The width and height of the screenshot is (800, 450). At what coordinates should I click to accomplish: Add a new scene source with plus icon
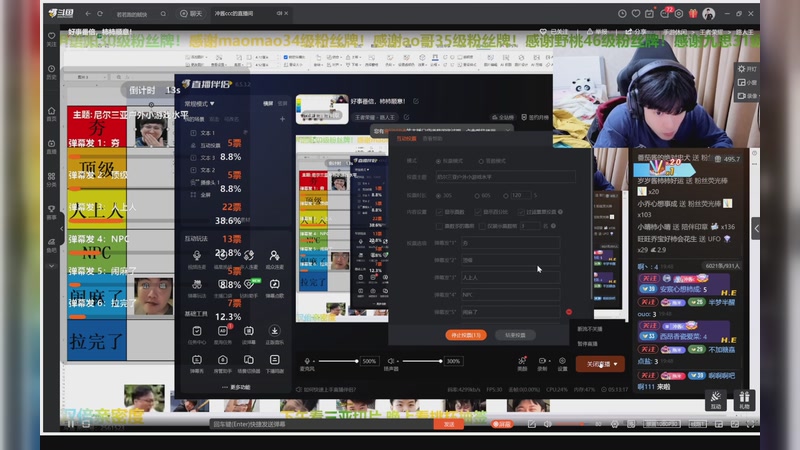click(x=282, y=119)
